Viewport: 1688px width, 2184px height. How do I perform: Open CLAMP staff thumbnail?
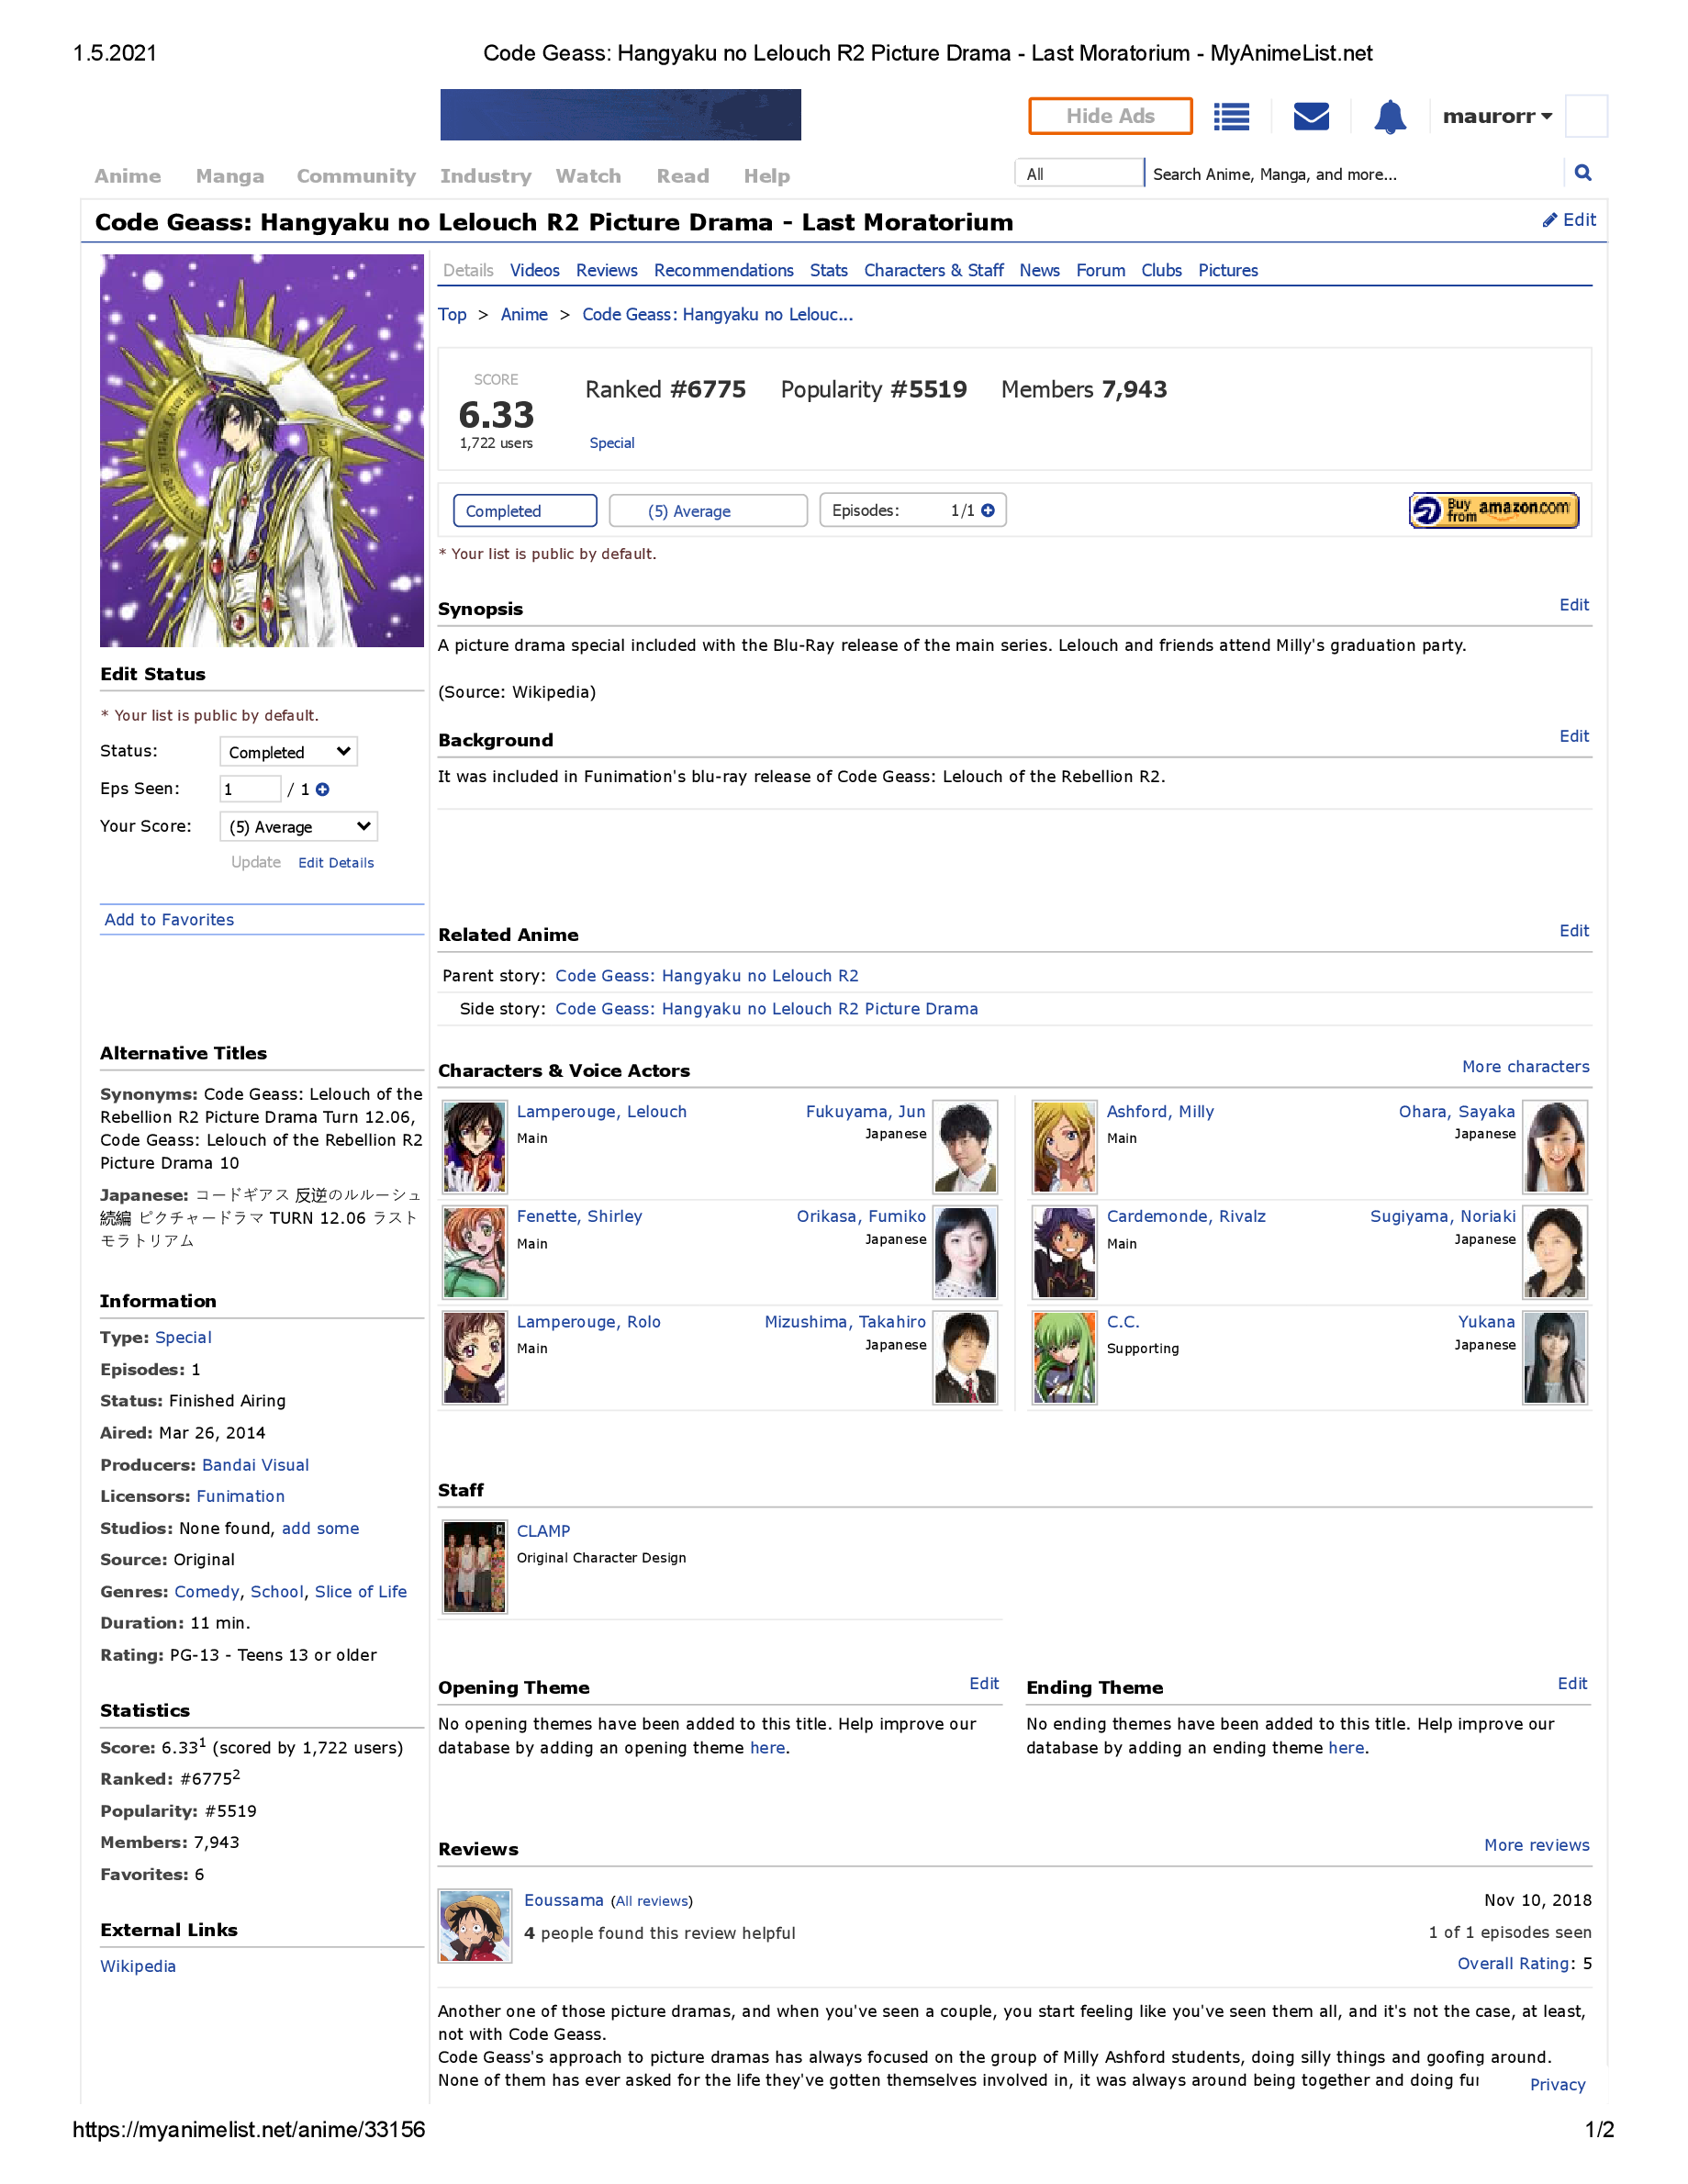pyautogui.click(x=474, y=1567)
